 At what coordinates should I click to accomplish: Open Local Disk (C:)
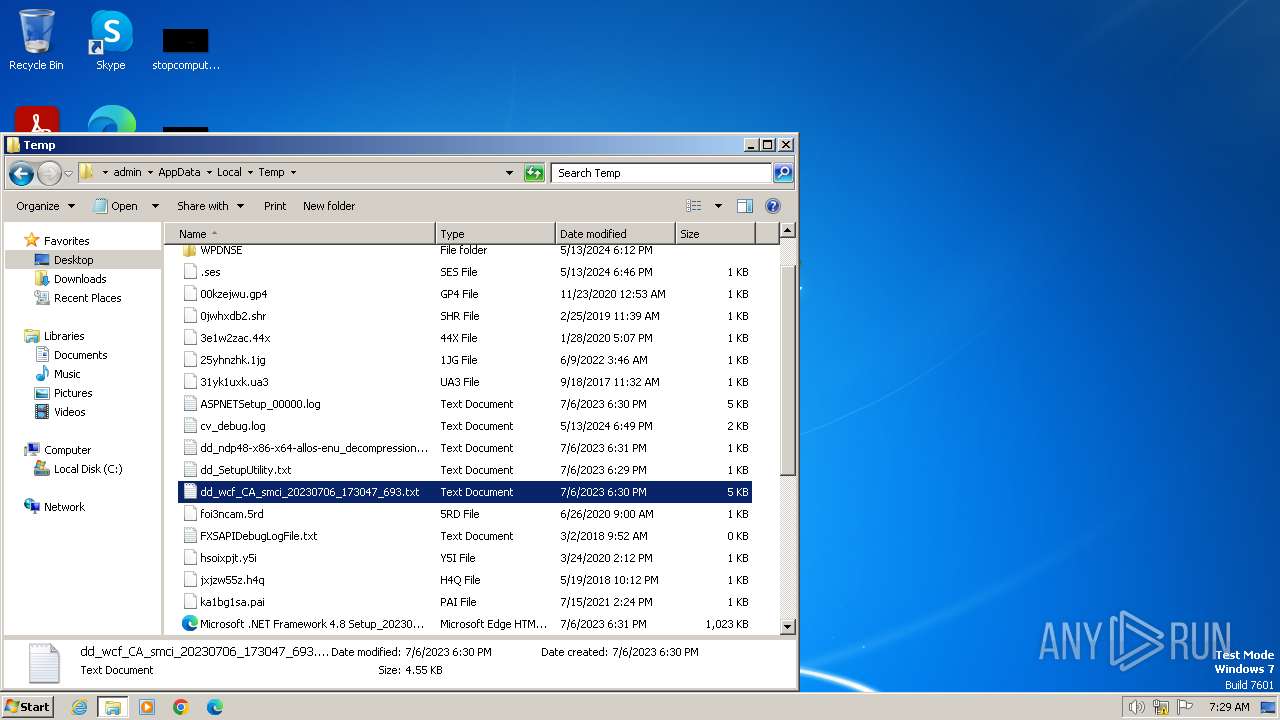[x=88, y=469]
